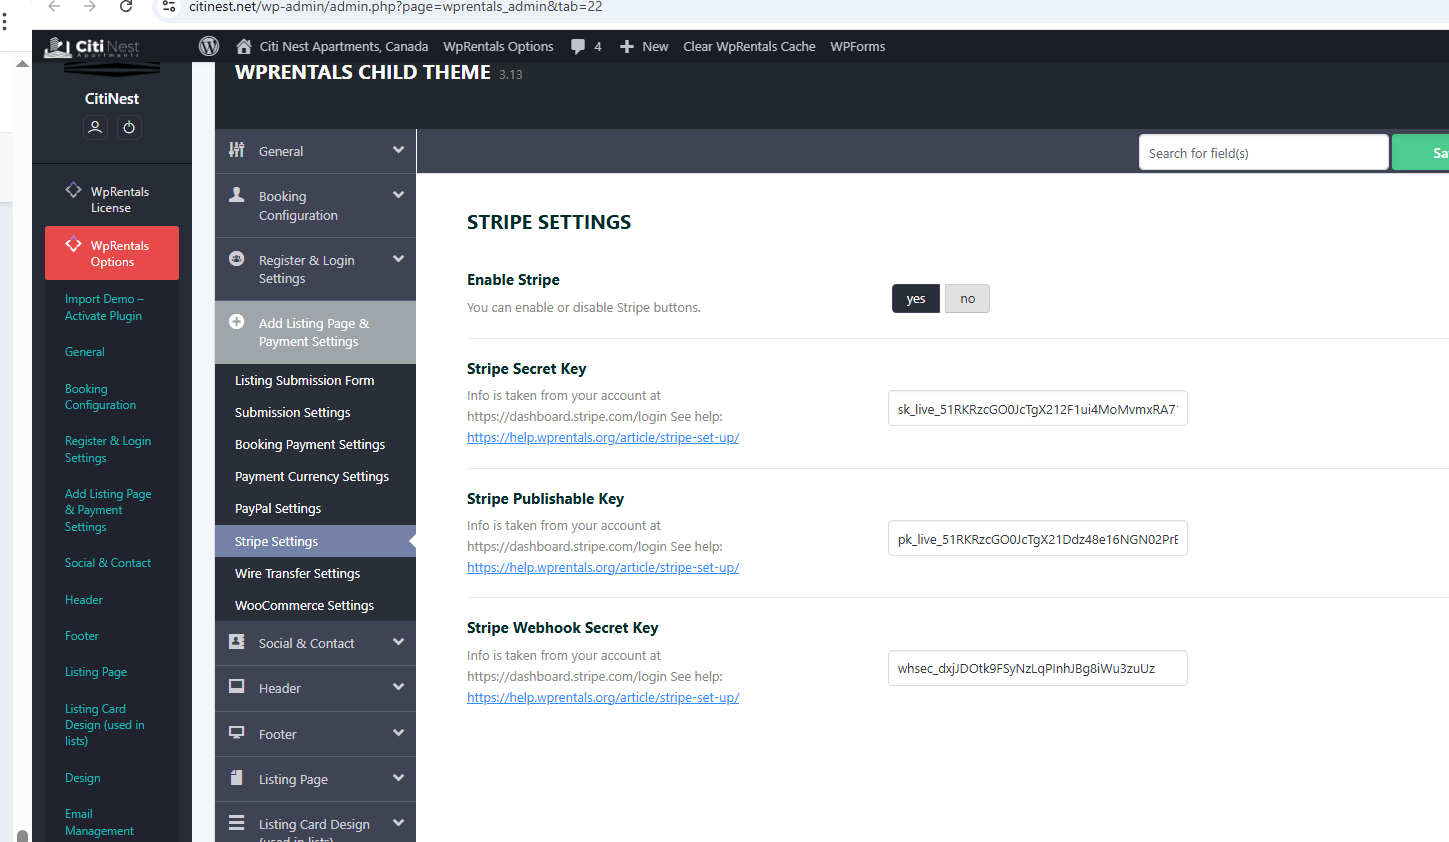Expand the Listing Page chevron

pos(398,778)
